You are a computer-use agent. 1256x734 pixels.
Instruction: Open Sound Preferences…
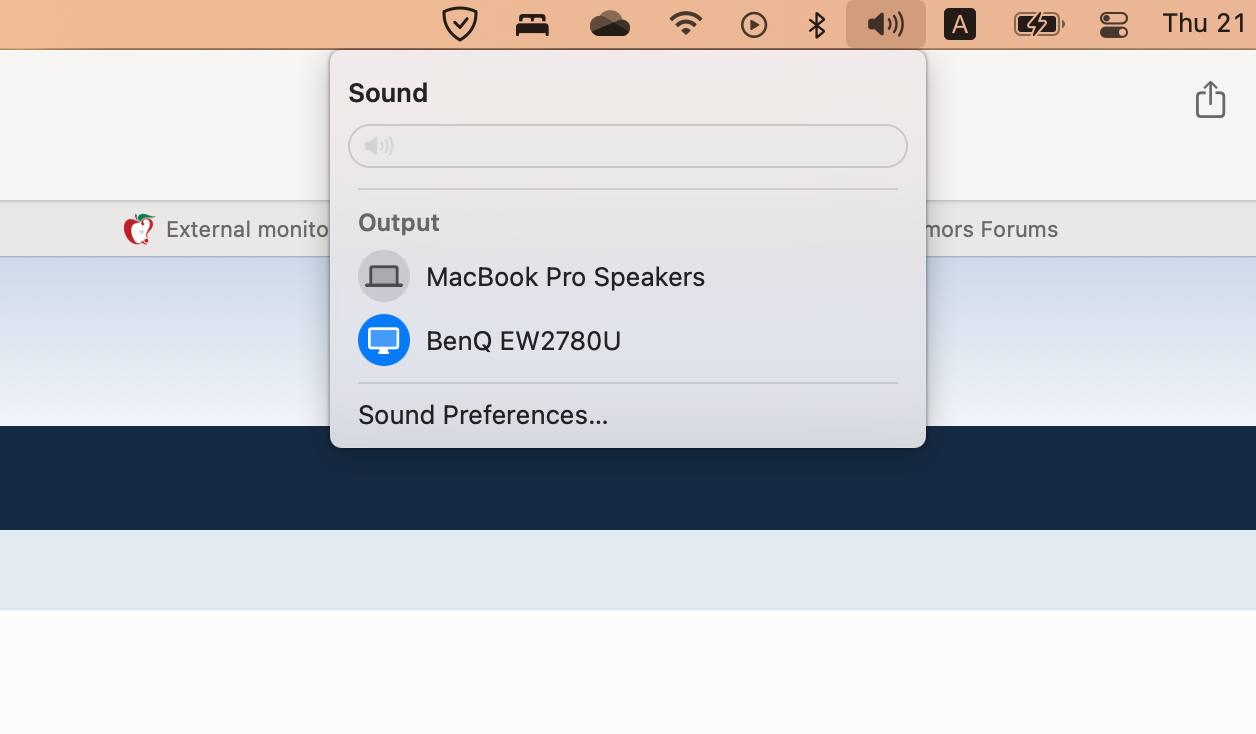[483, 415]
